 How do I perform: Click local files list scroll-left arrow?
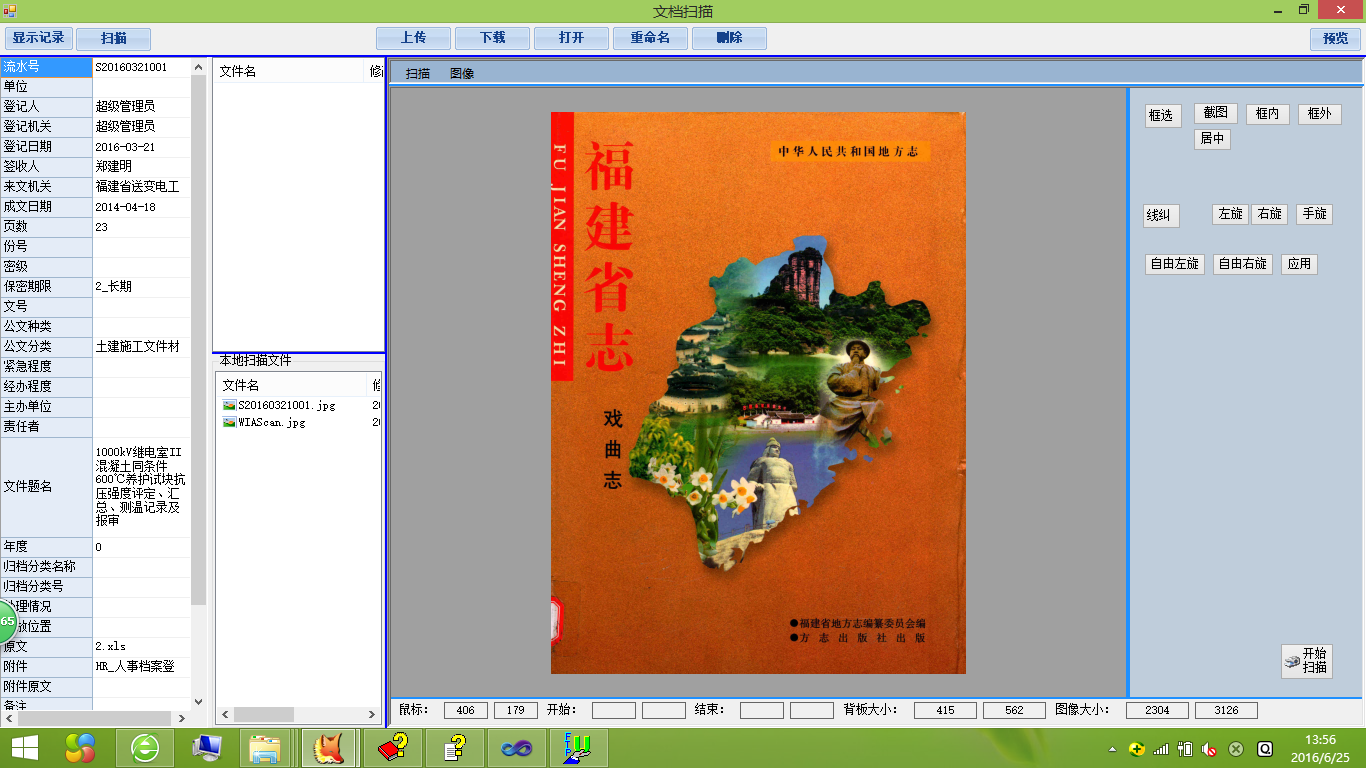pyautogui.click(x=225, y=714)
